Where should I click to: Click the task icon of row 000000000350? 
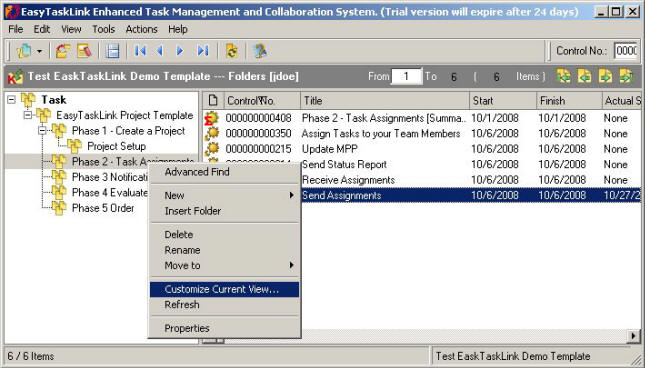[213, 133]
